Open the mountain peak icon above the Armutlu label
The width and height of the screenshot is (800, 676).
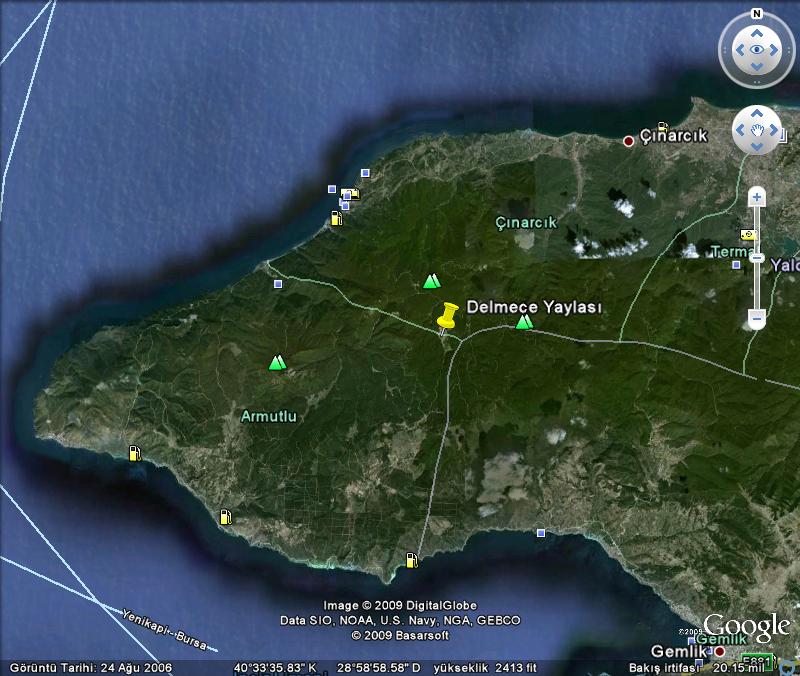(278, 362)
